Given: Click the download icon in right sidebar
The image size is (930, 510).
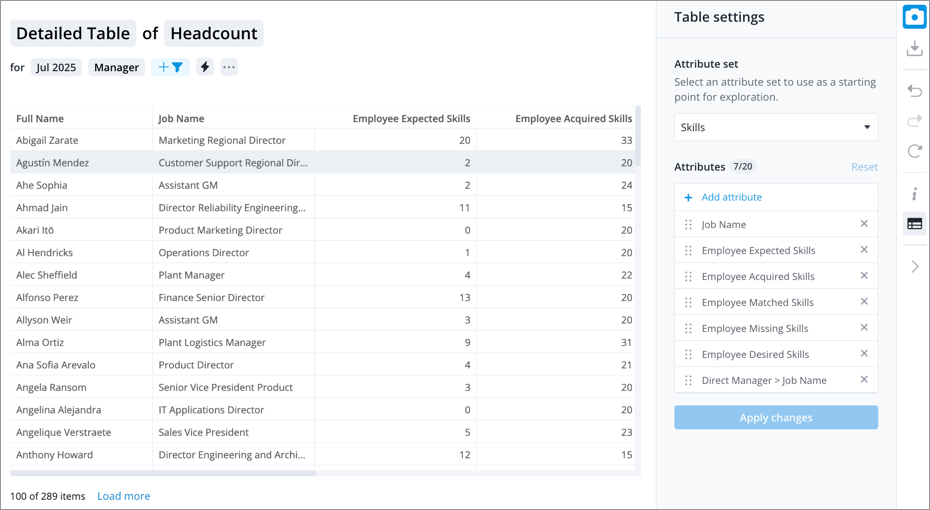Looking at the screenshot, I should (x=914, y=49).
